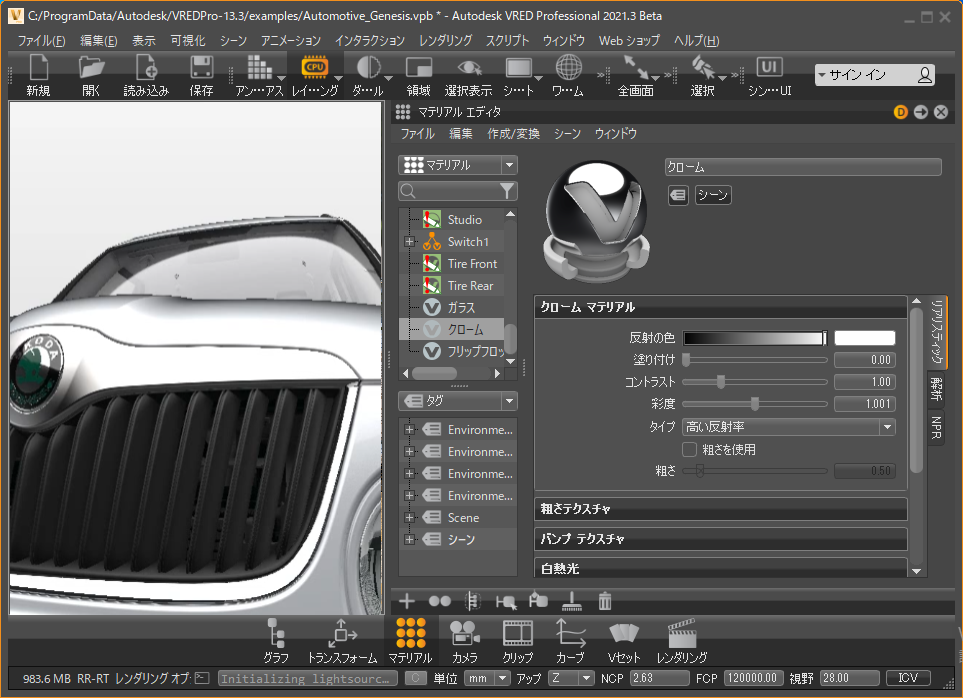
Task: Click the 反射の色 white color swatch
Action: pos(865,338)
